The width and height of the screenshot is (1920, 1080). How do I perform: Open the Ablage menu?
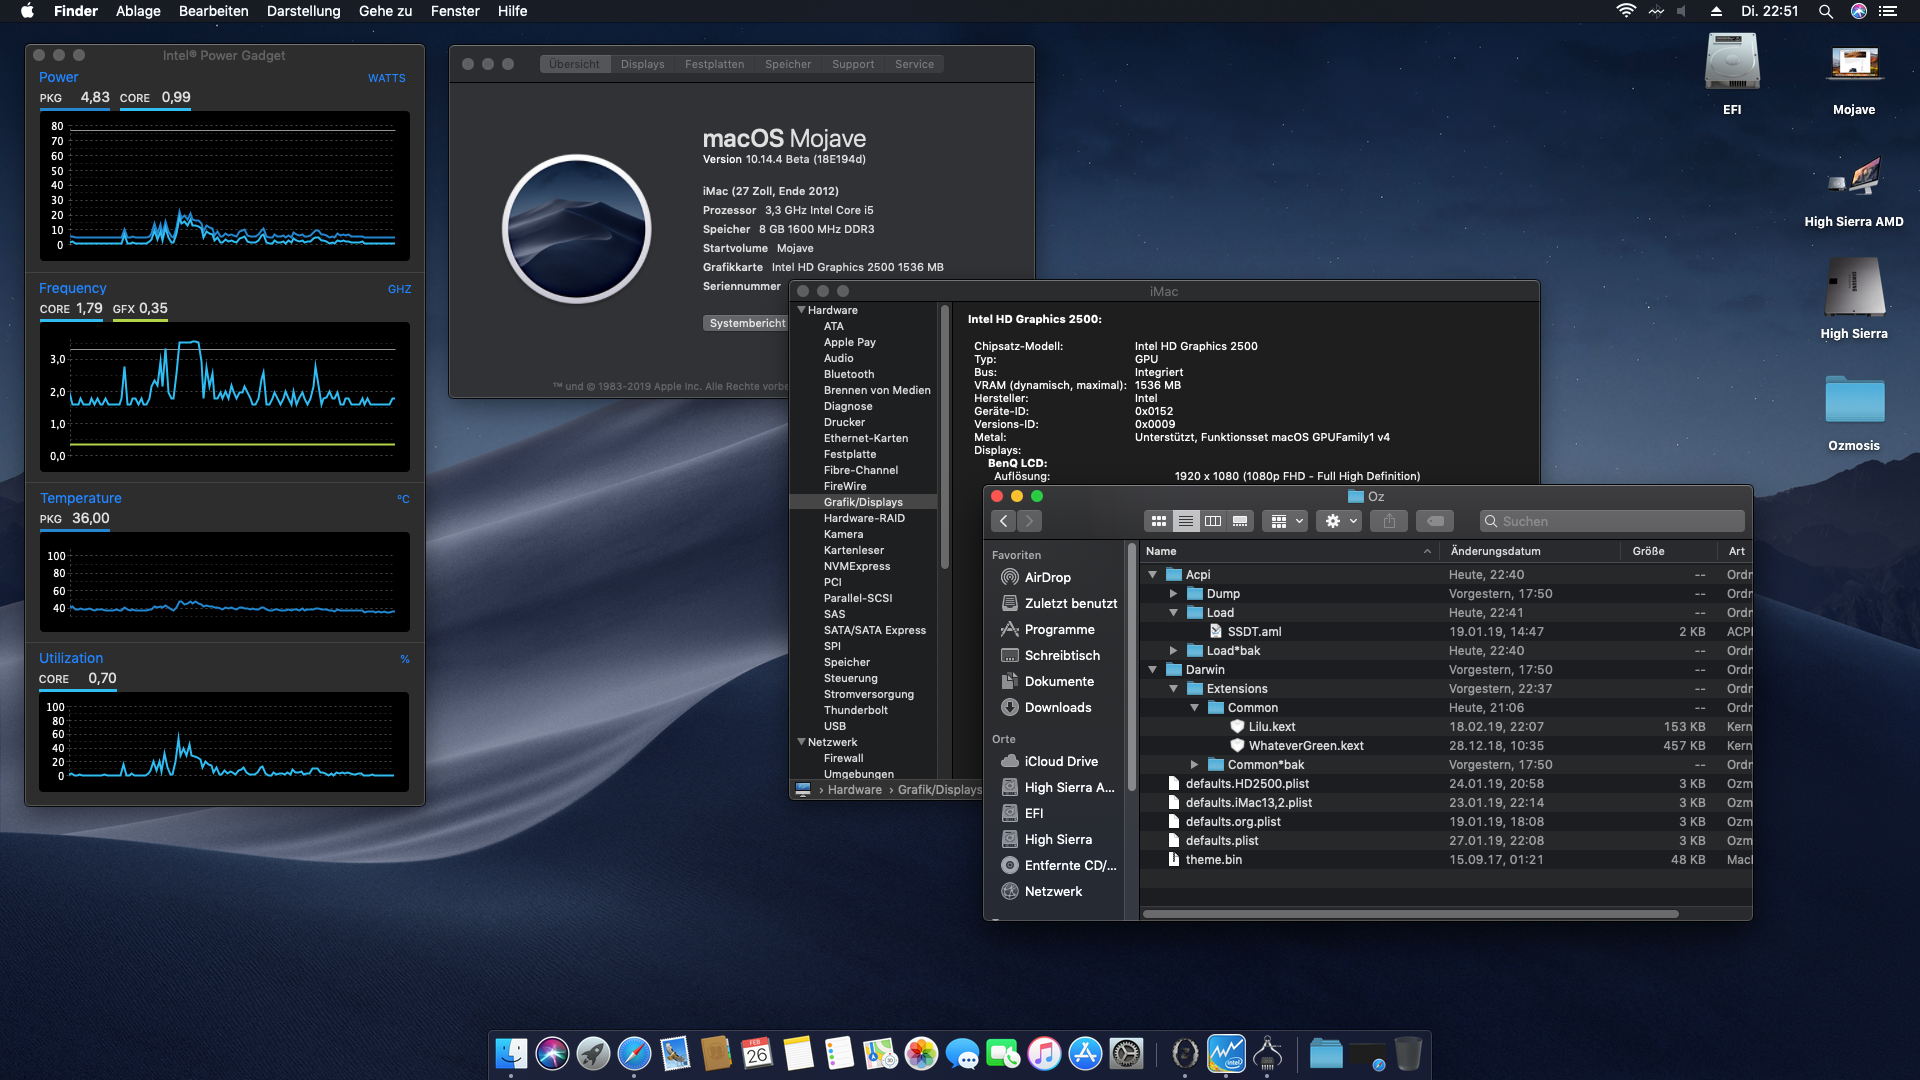click(138, 11)
